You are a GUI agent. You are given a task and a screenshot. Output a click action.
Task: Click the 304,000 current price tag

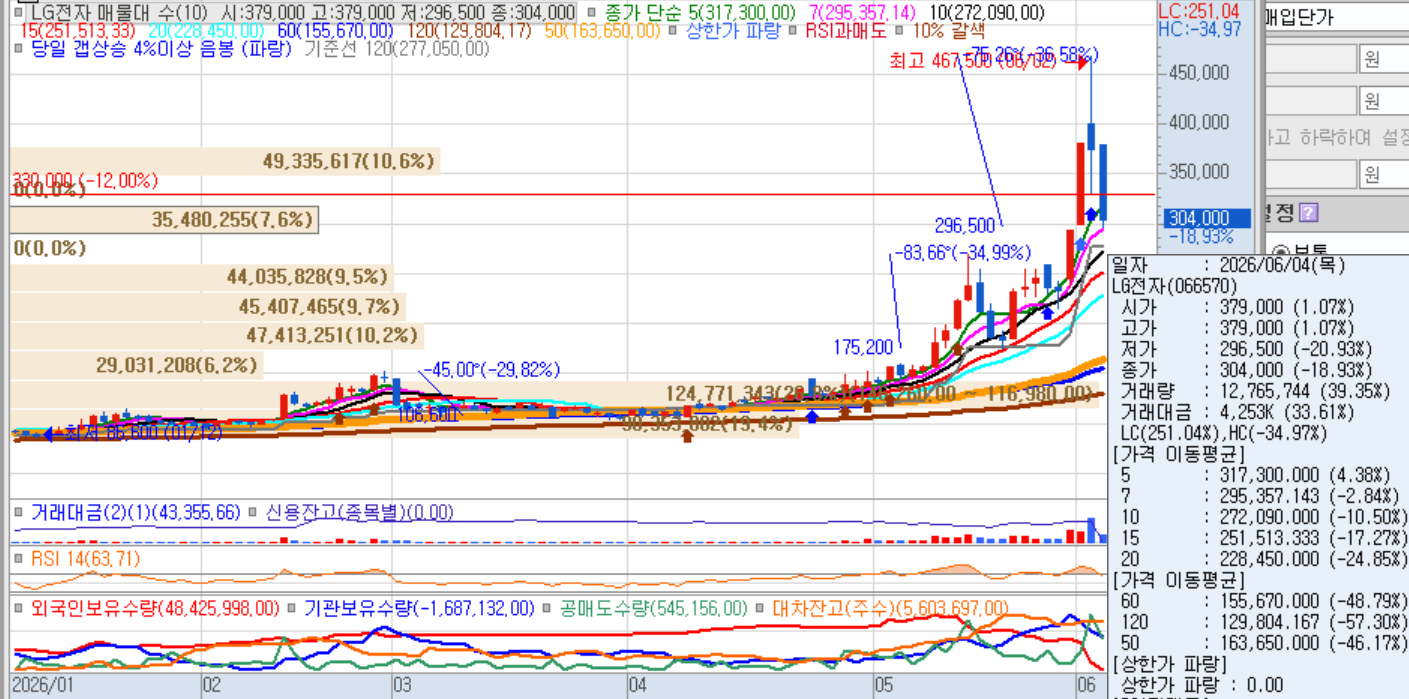[x=1207, y=218]
